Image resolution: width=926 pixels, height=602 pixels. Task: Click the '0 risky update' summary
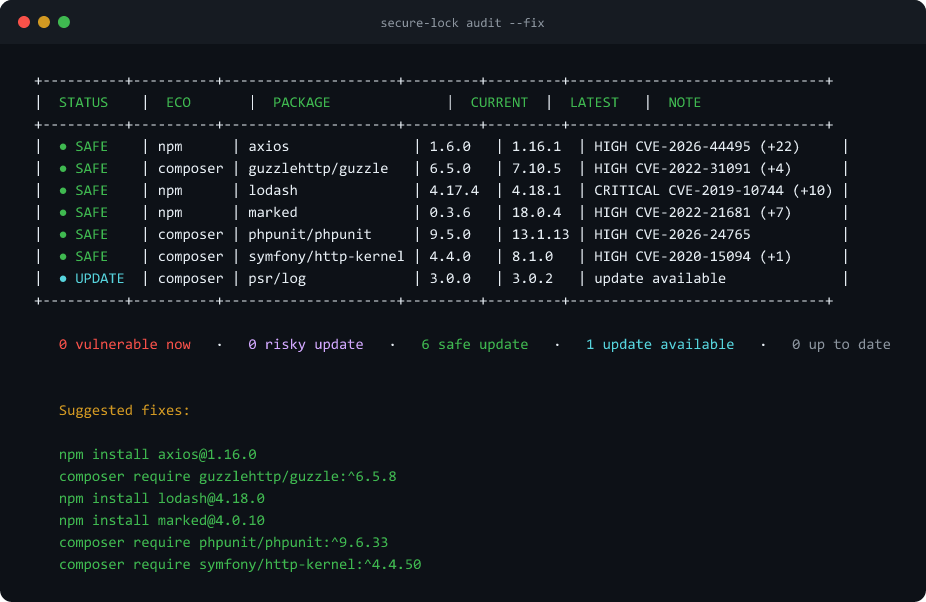(306, 344)
